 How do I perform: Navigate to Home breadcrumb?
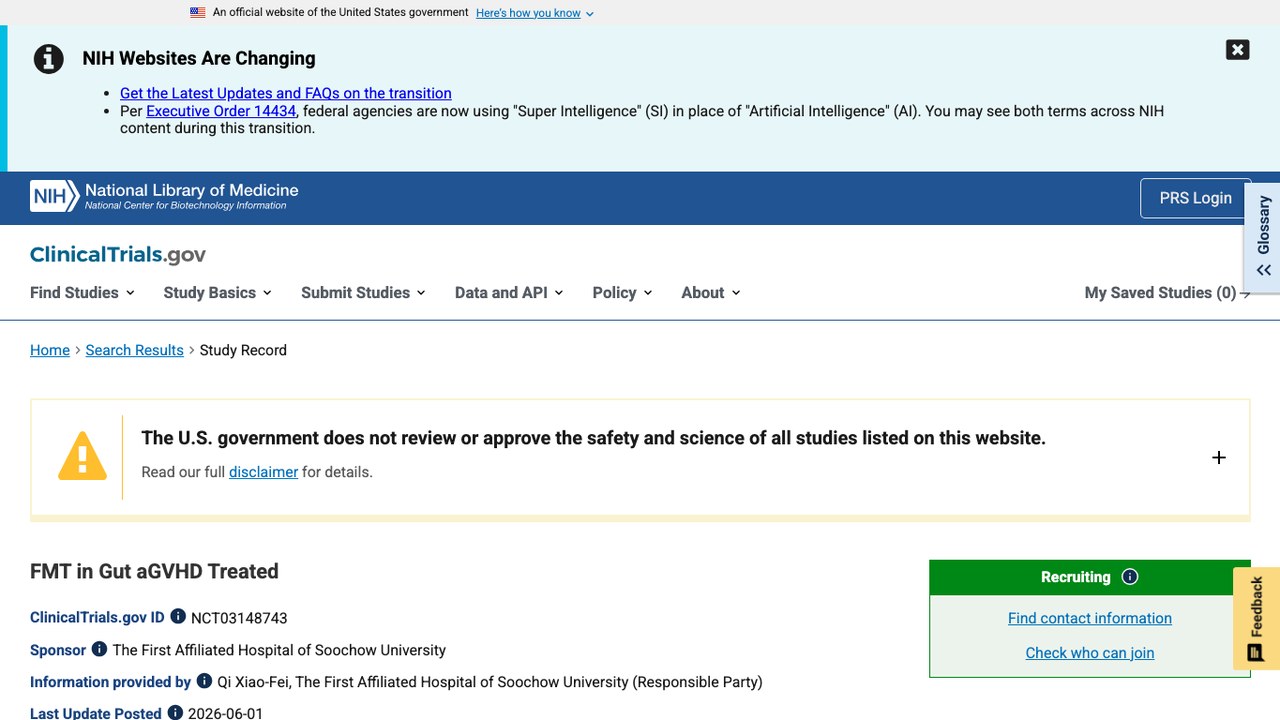(x=50, y=350)
